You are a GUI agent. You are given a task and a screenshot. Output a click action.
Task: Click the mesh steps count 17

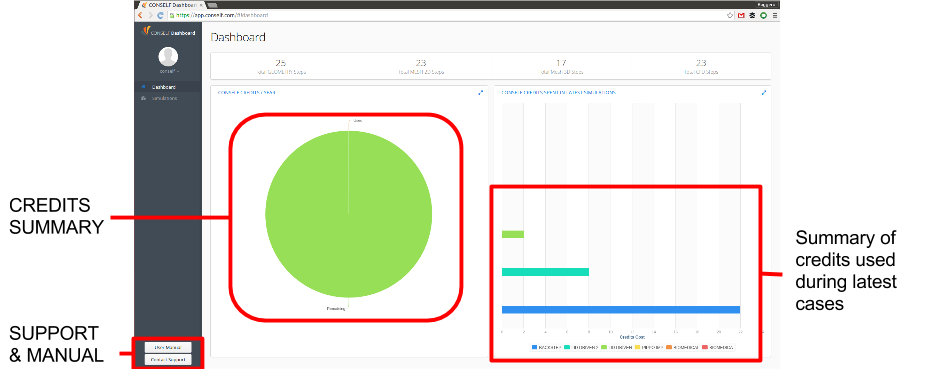(x=561, y=62)
